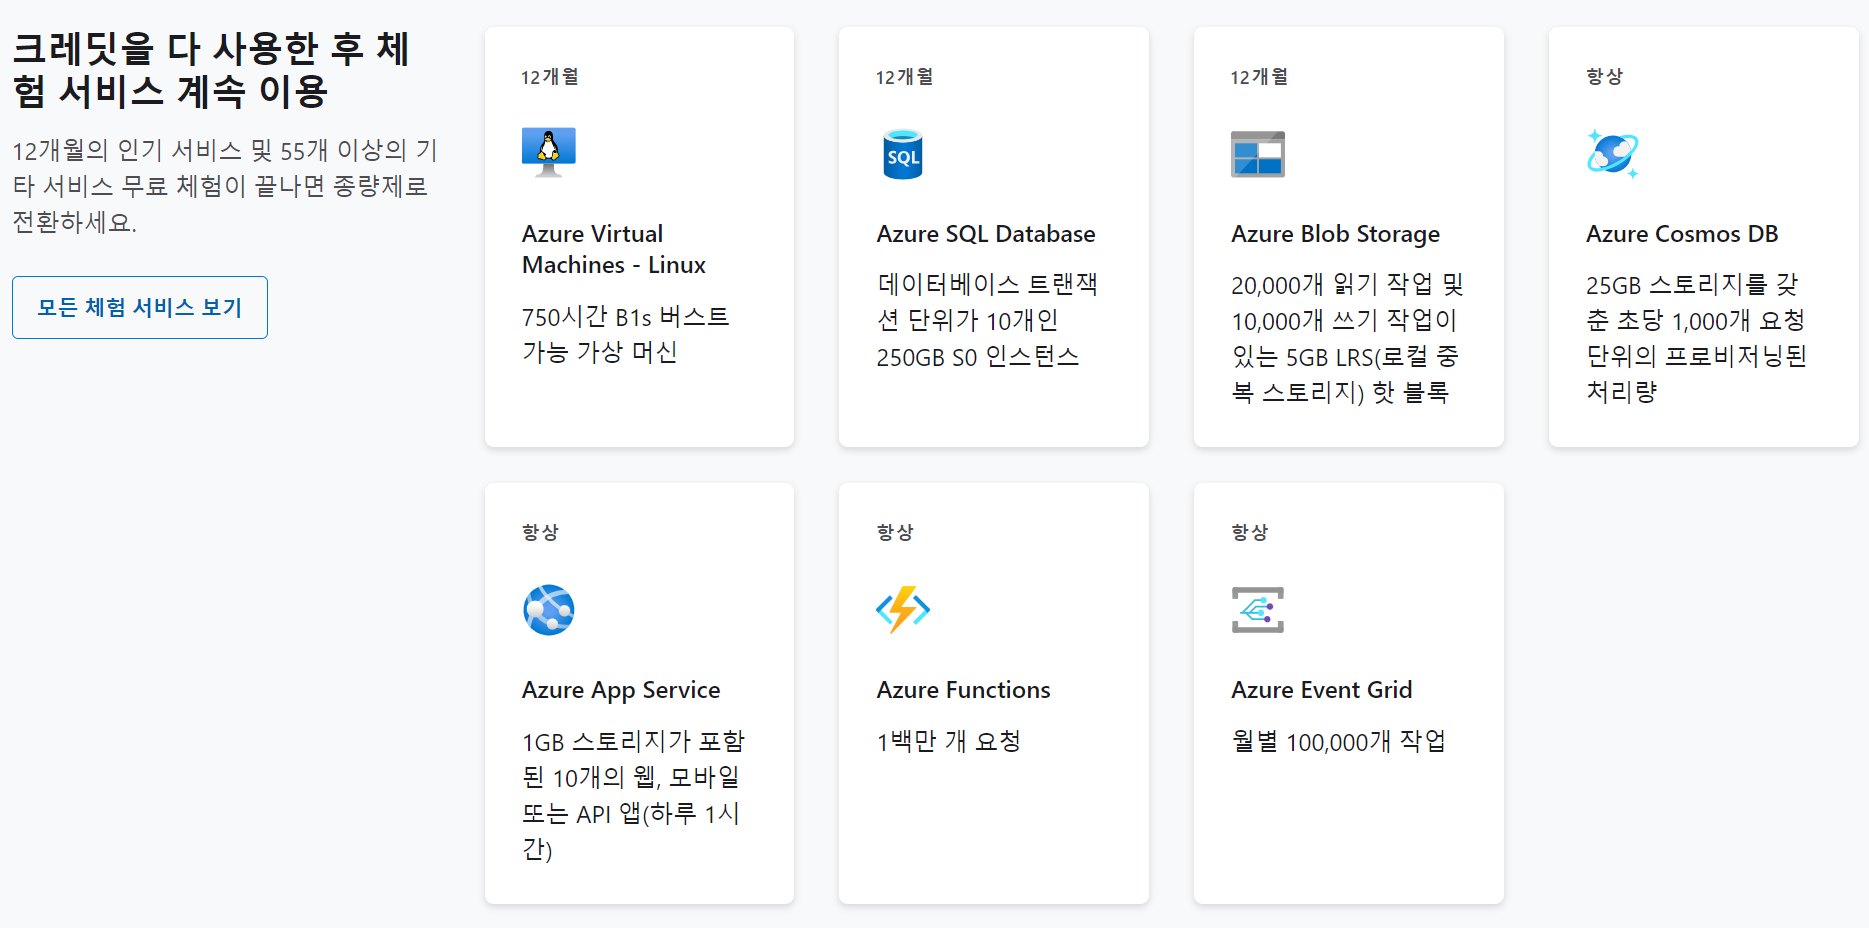
Task: Select the 1백만 개 요청 text
Action: click(949, 741)
